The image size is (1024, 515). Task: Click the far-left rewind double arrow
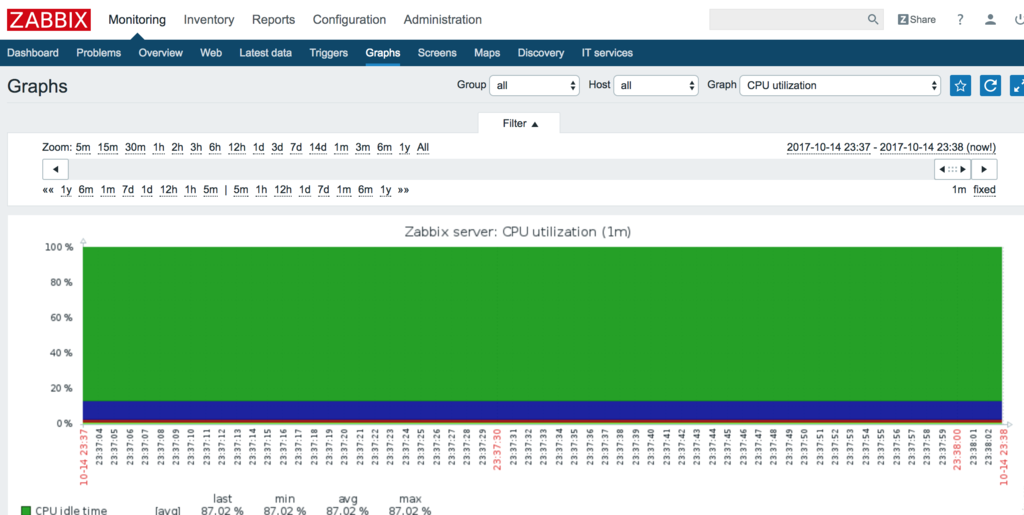(x=48, y=190)
